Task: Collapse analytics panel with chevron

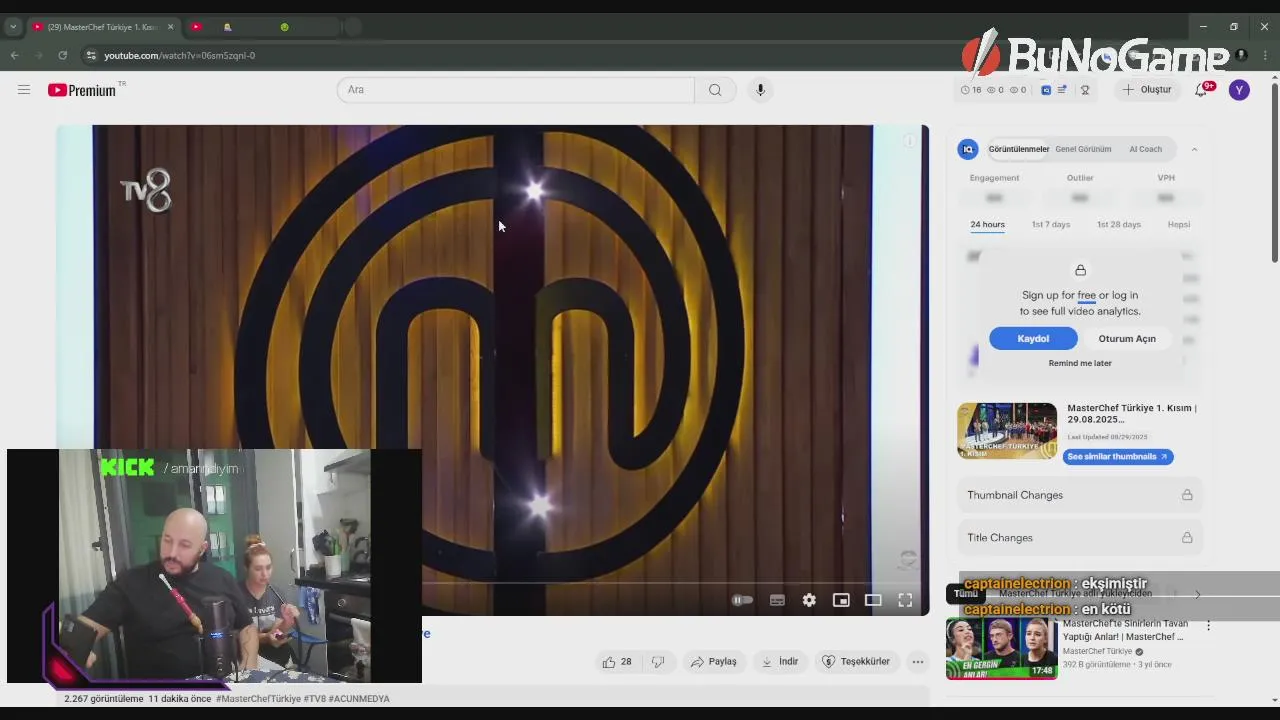Action: [1194, 149]
